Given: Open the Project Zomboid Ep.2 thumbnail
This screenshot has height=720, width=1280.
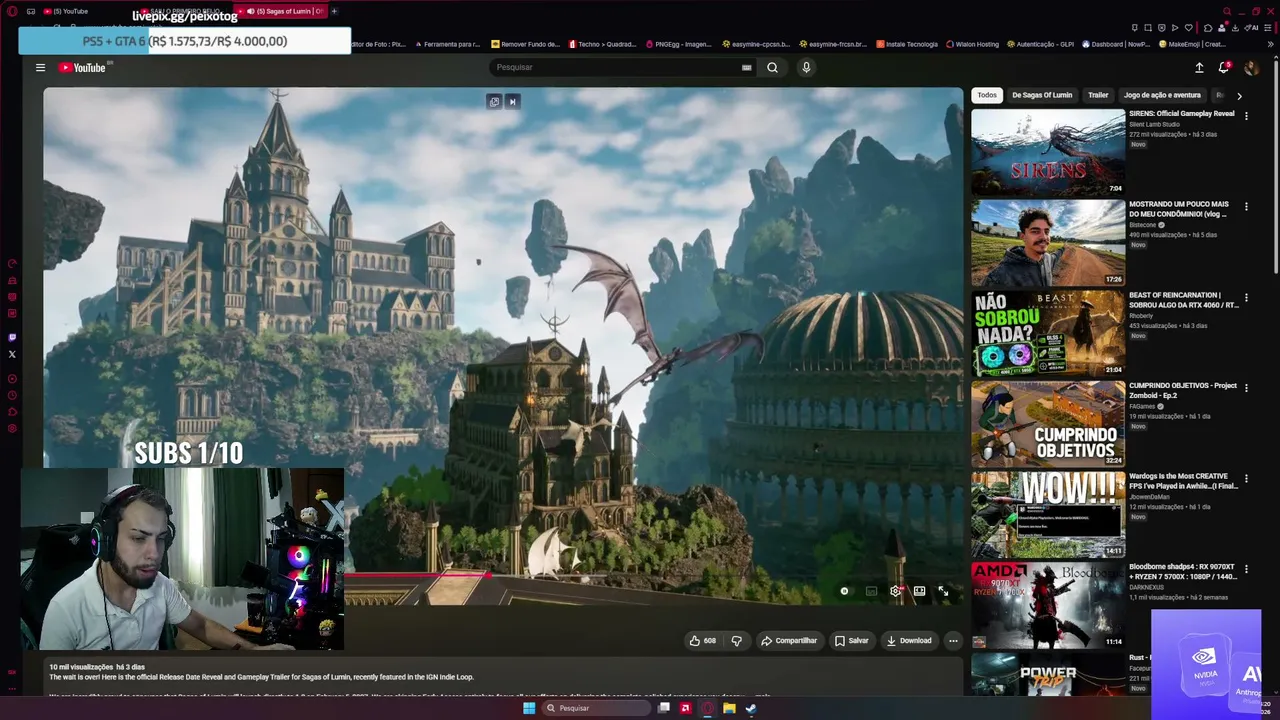Looking at the screenshot, I should pyautogui.click(x=1048, y=424).
